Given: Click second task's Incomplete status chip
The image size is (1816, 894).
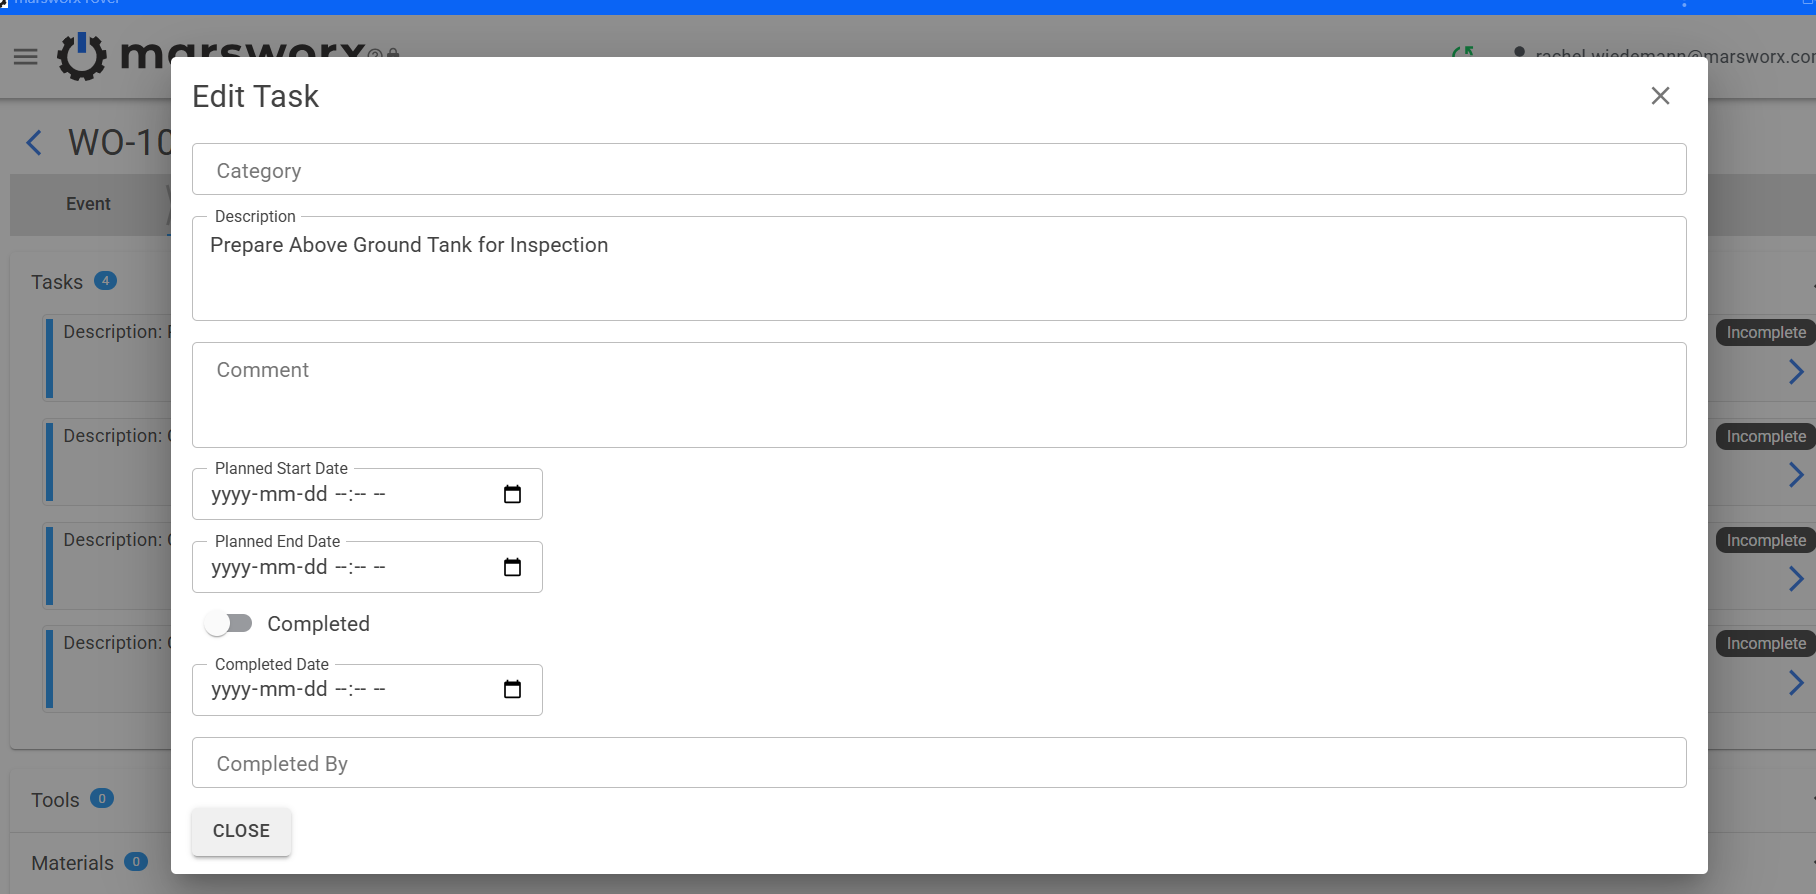Looking at the screenshot, I should [x=1766, y=437].
